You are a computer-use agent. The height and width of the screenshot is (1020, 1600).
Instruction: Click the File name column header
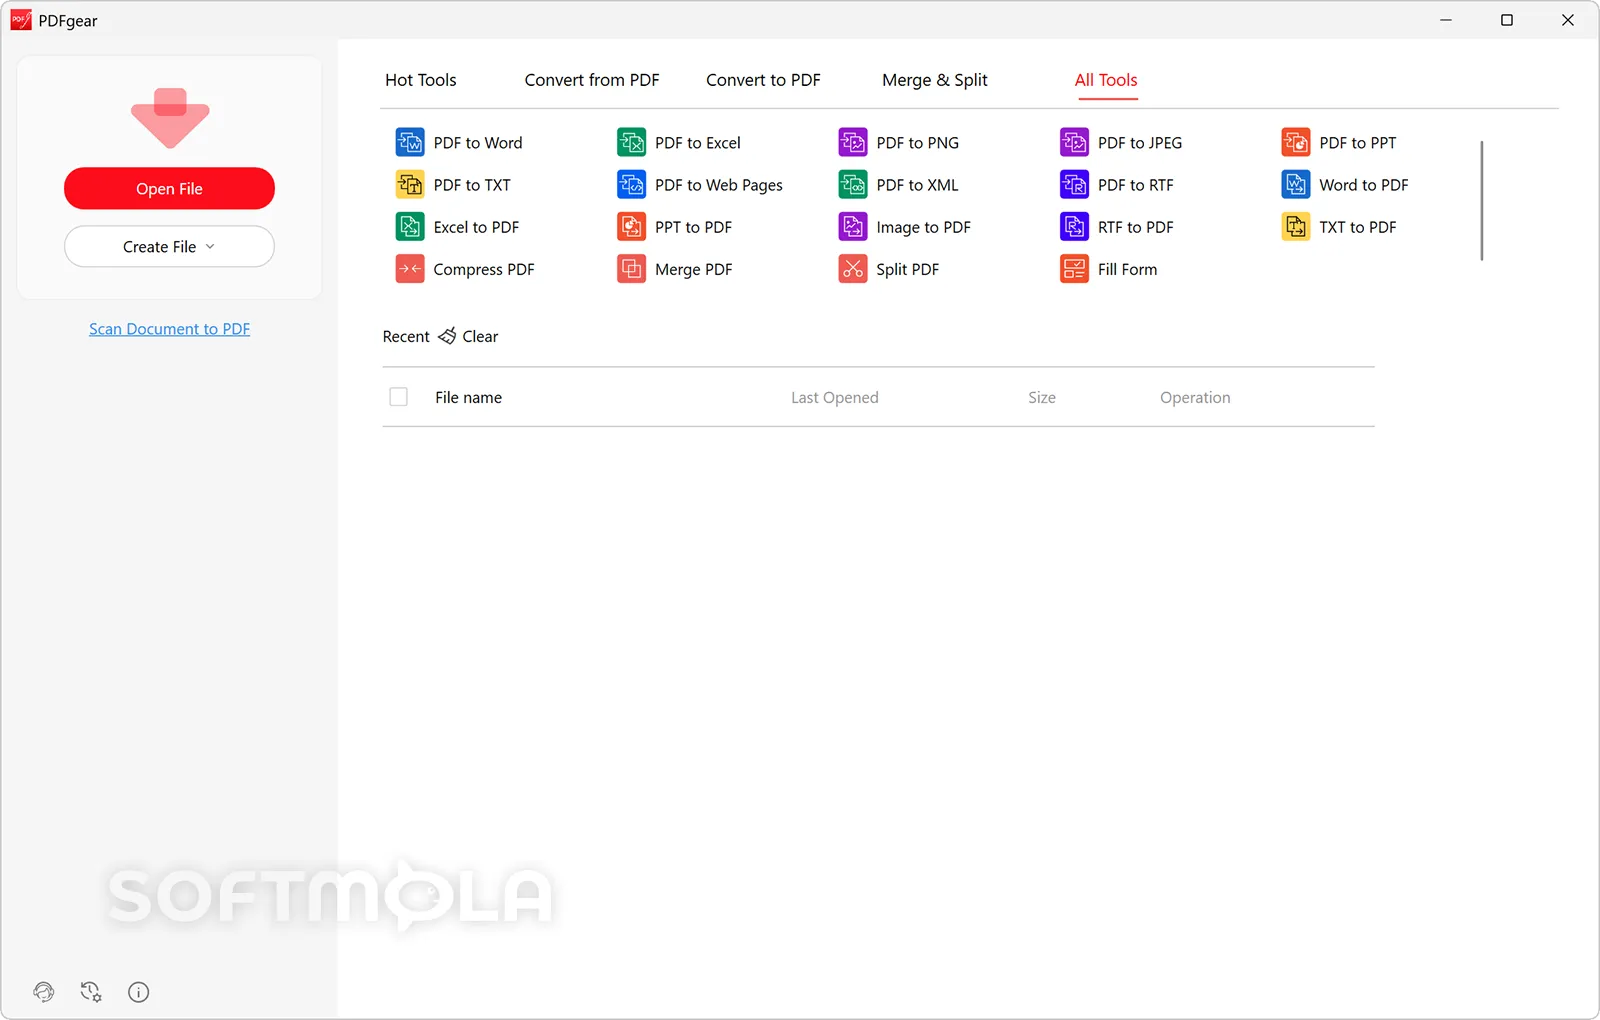(468, 397)
